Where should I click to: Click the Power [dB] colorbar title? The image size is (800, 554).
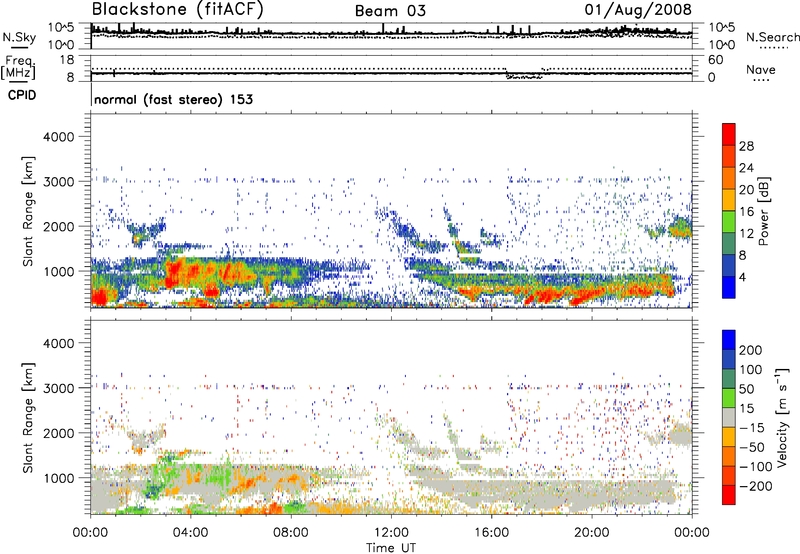(763, 211)
